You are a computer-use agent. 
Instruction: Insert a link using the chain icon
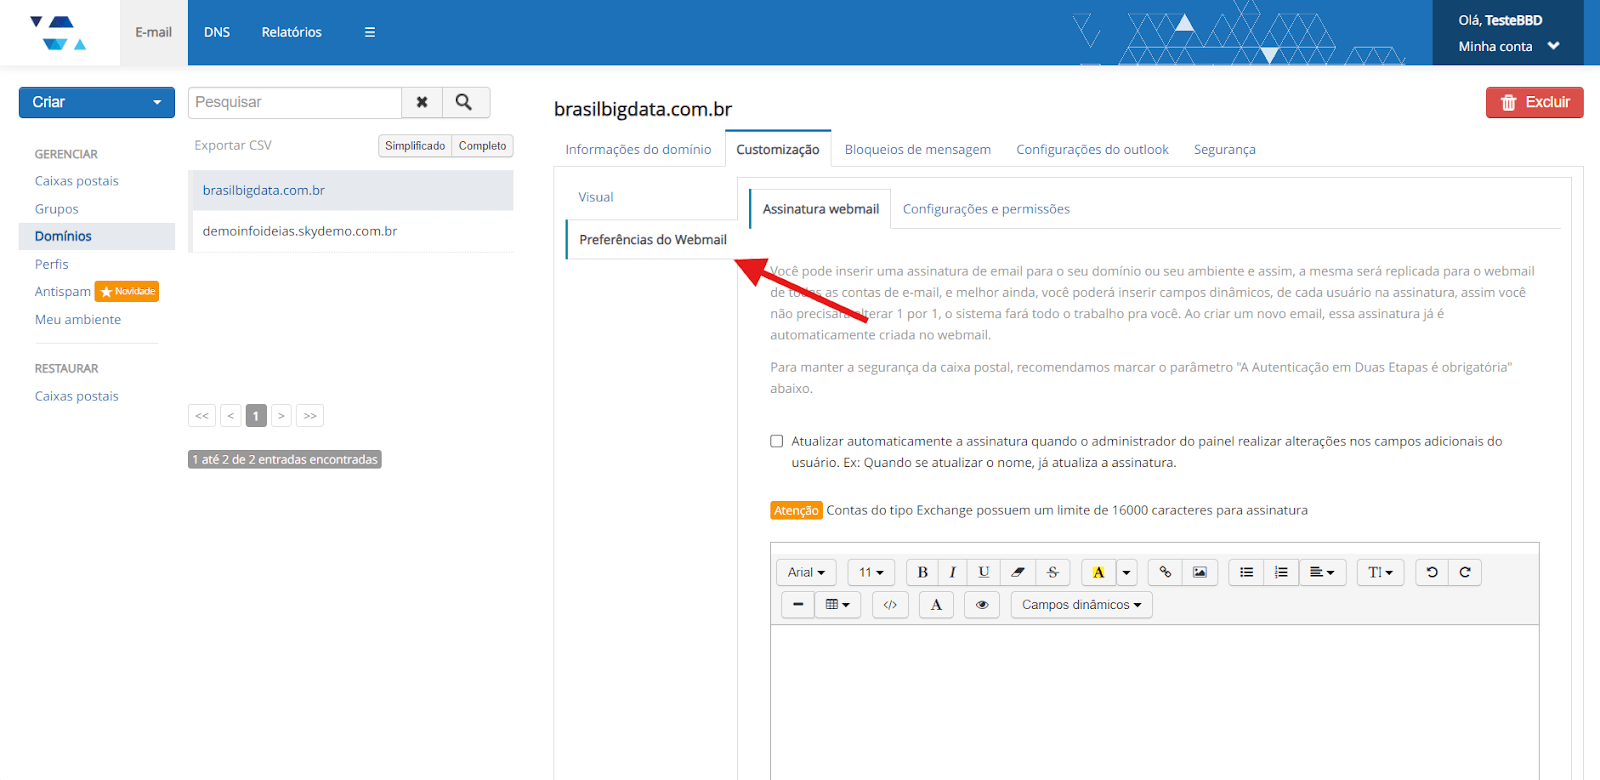1165,572
